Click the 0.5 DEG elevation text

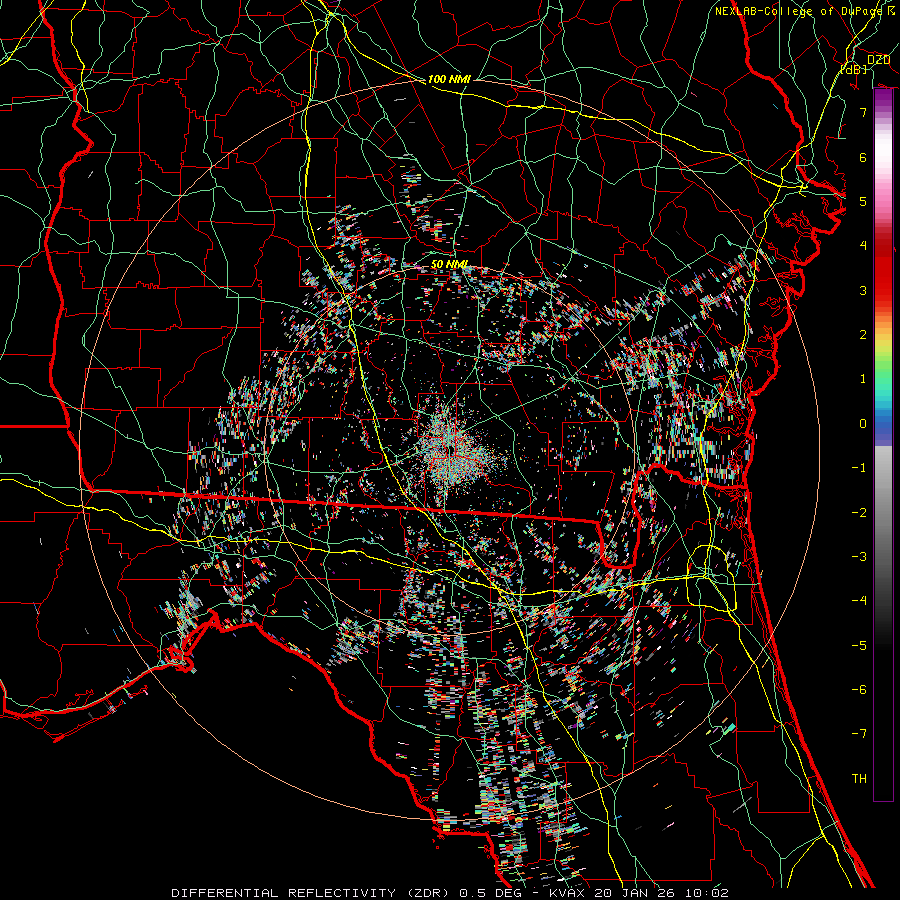click(x=490, y=893)
